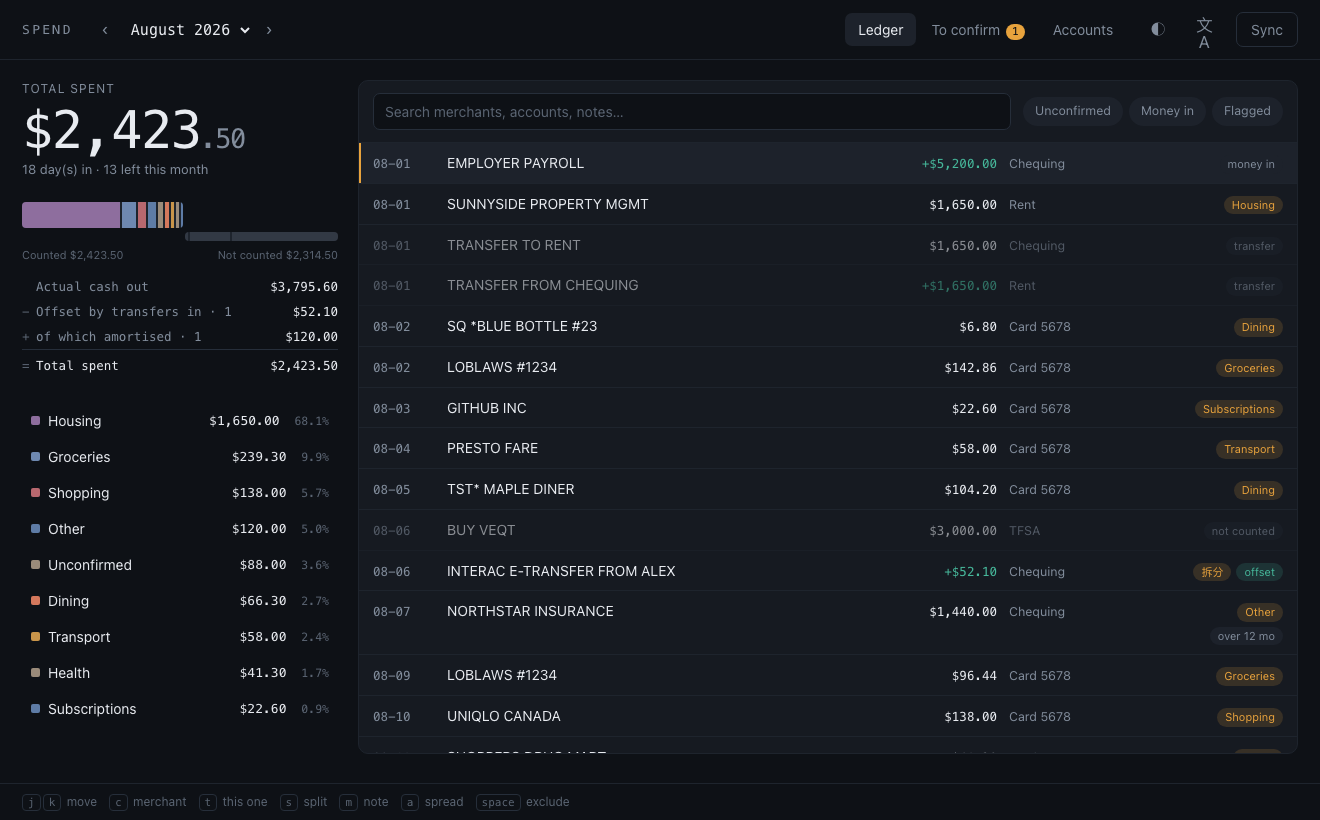This screenshot has height=820, width=1320.
Task: Open the SQ *BLUE BOTTLE #23 transaction
Action: [828, 326]
